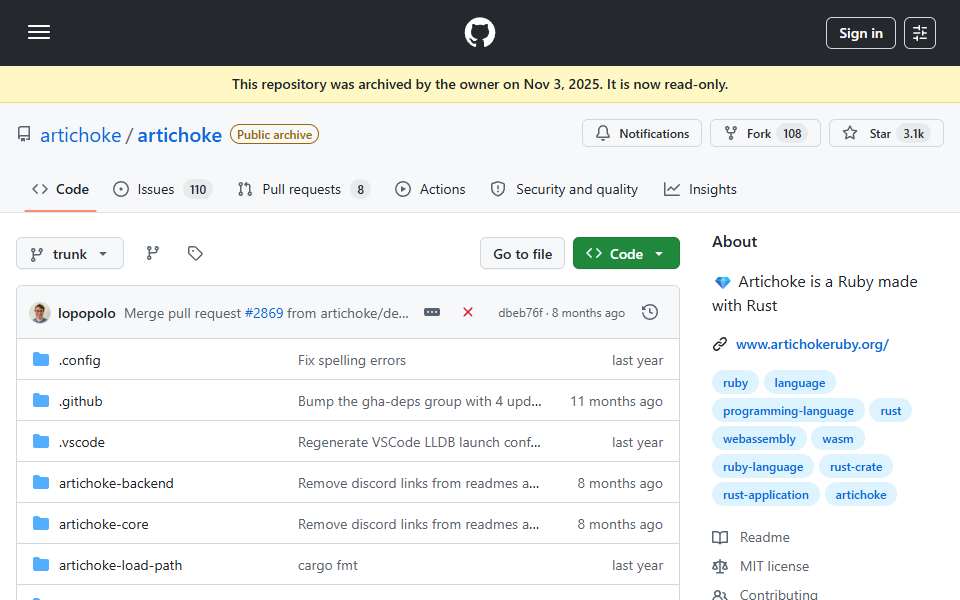Star the repository
This screenshot has width=960, height=600.
[x=886, y=133]
